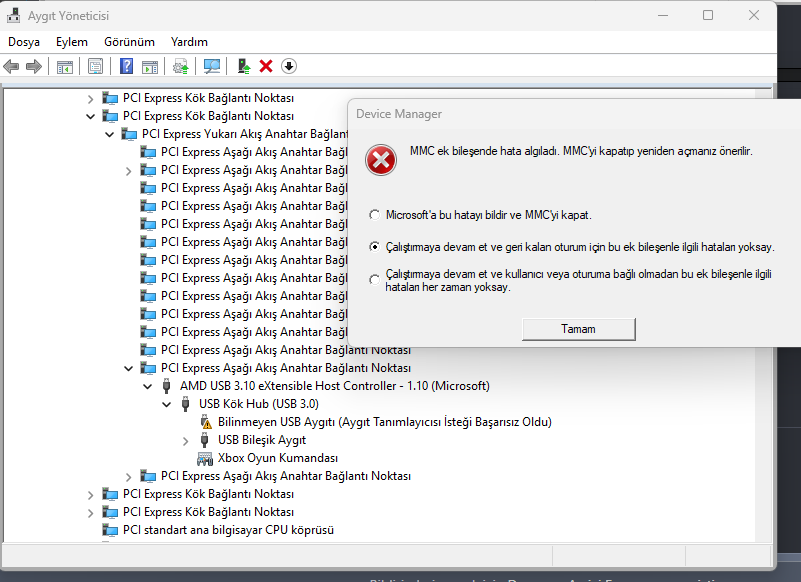Viewport: 801px width, 582px height.
Task: Click the gear Add drivers toolbar icon
Action: click(181, 66)
